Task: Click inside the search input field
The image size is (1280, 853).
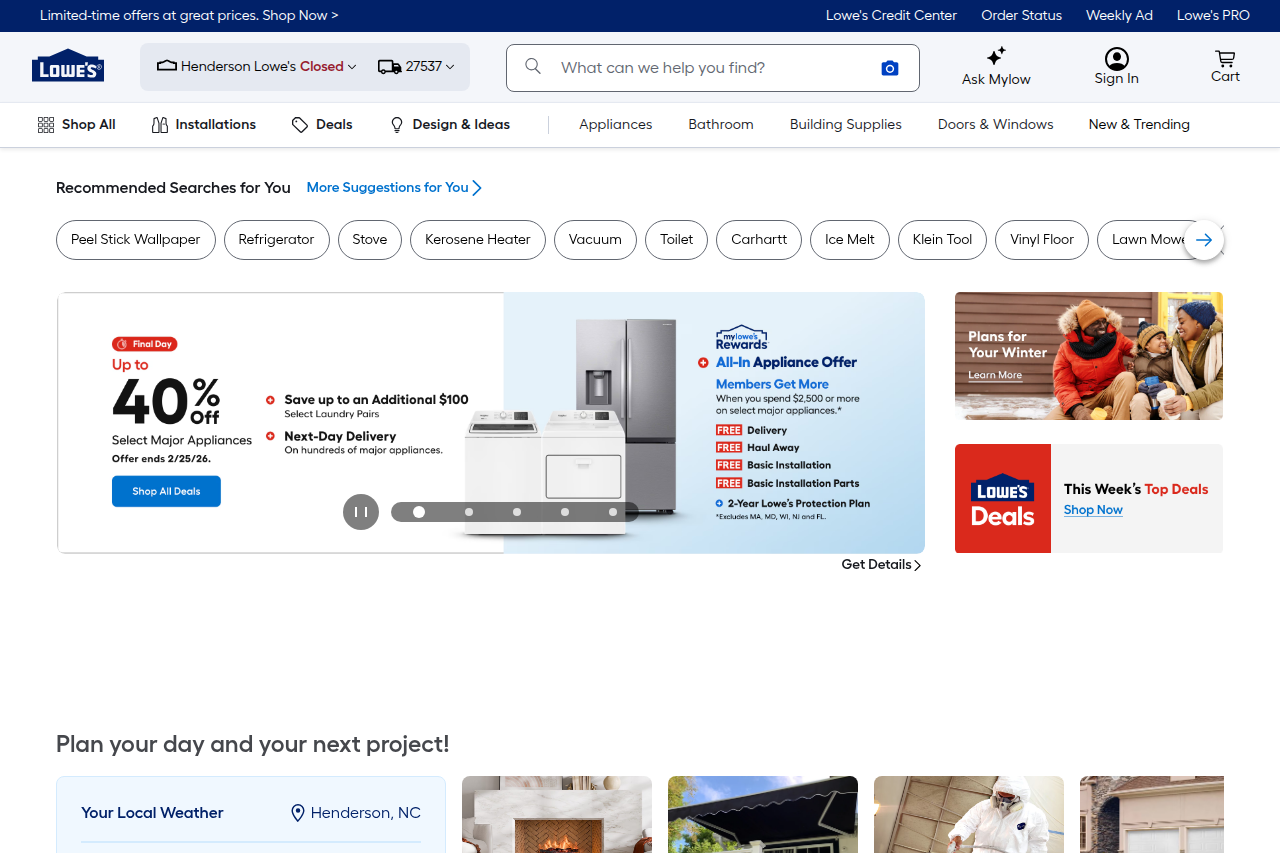Action: coord(700,67)
